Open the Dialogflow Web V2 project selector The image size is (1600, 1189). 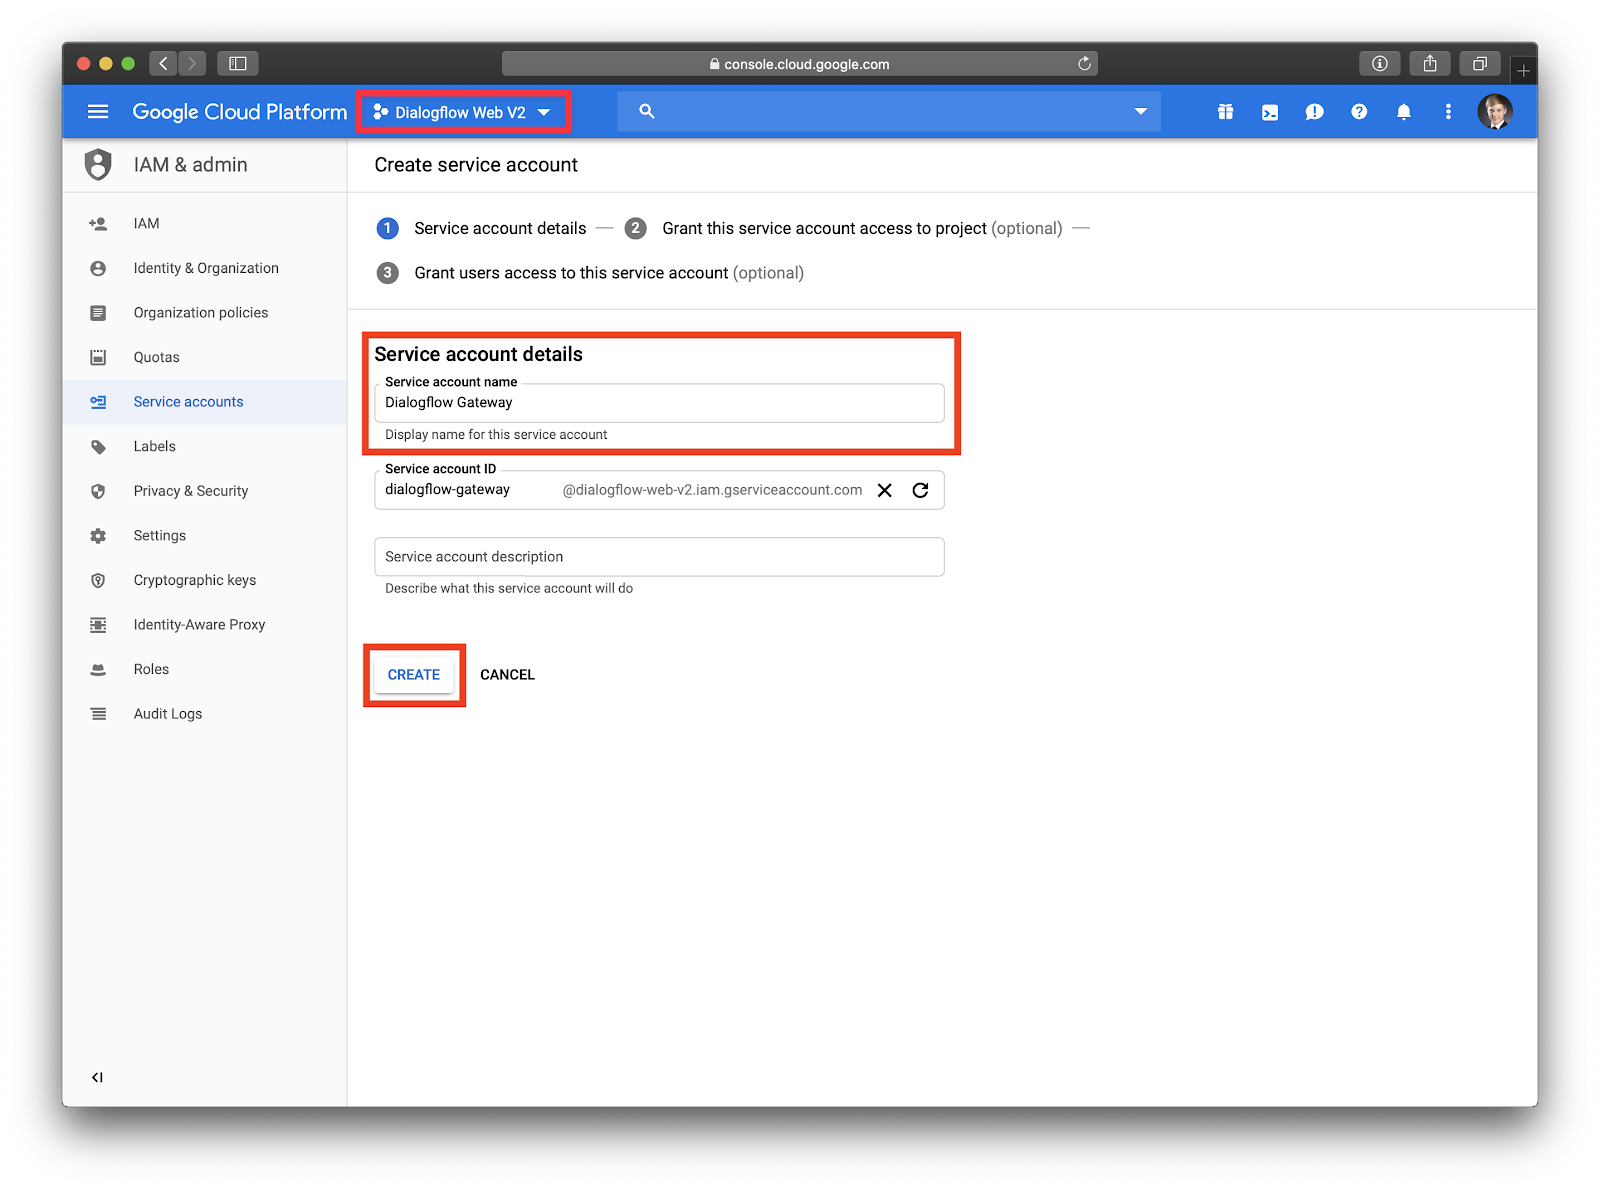pos(463,112)
